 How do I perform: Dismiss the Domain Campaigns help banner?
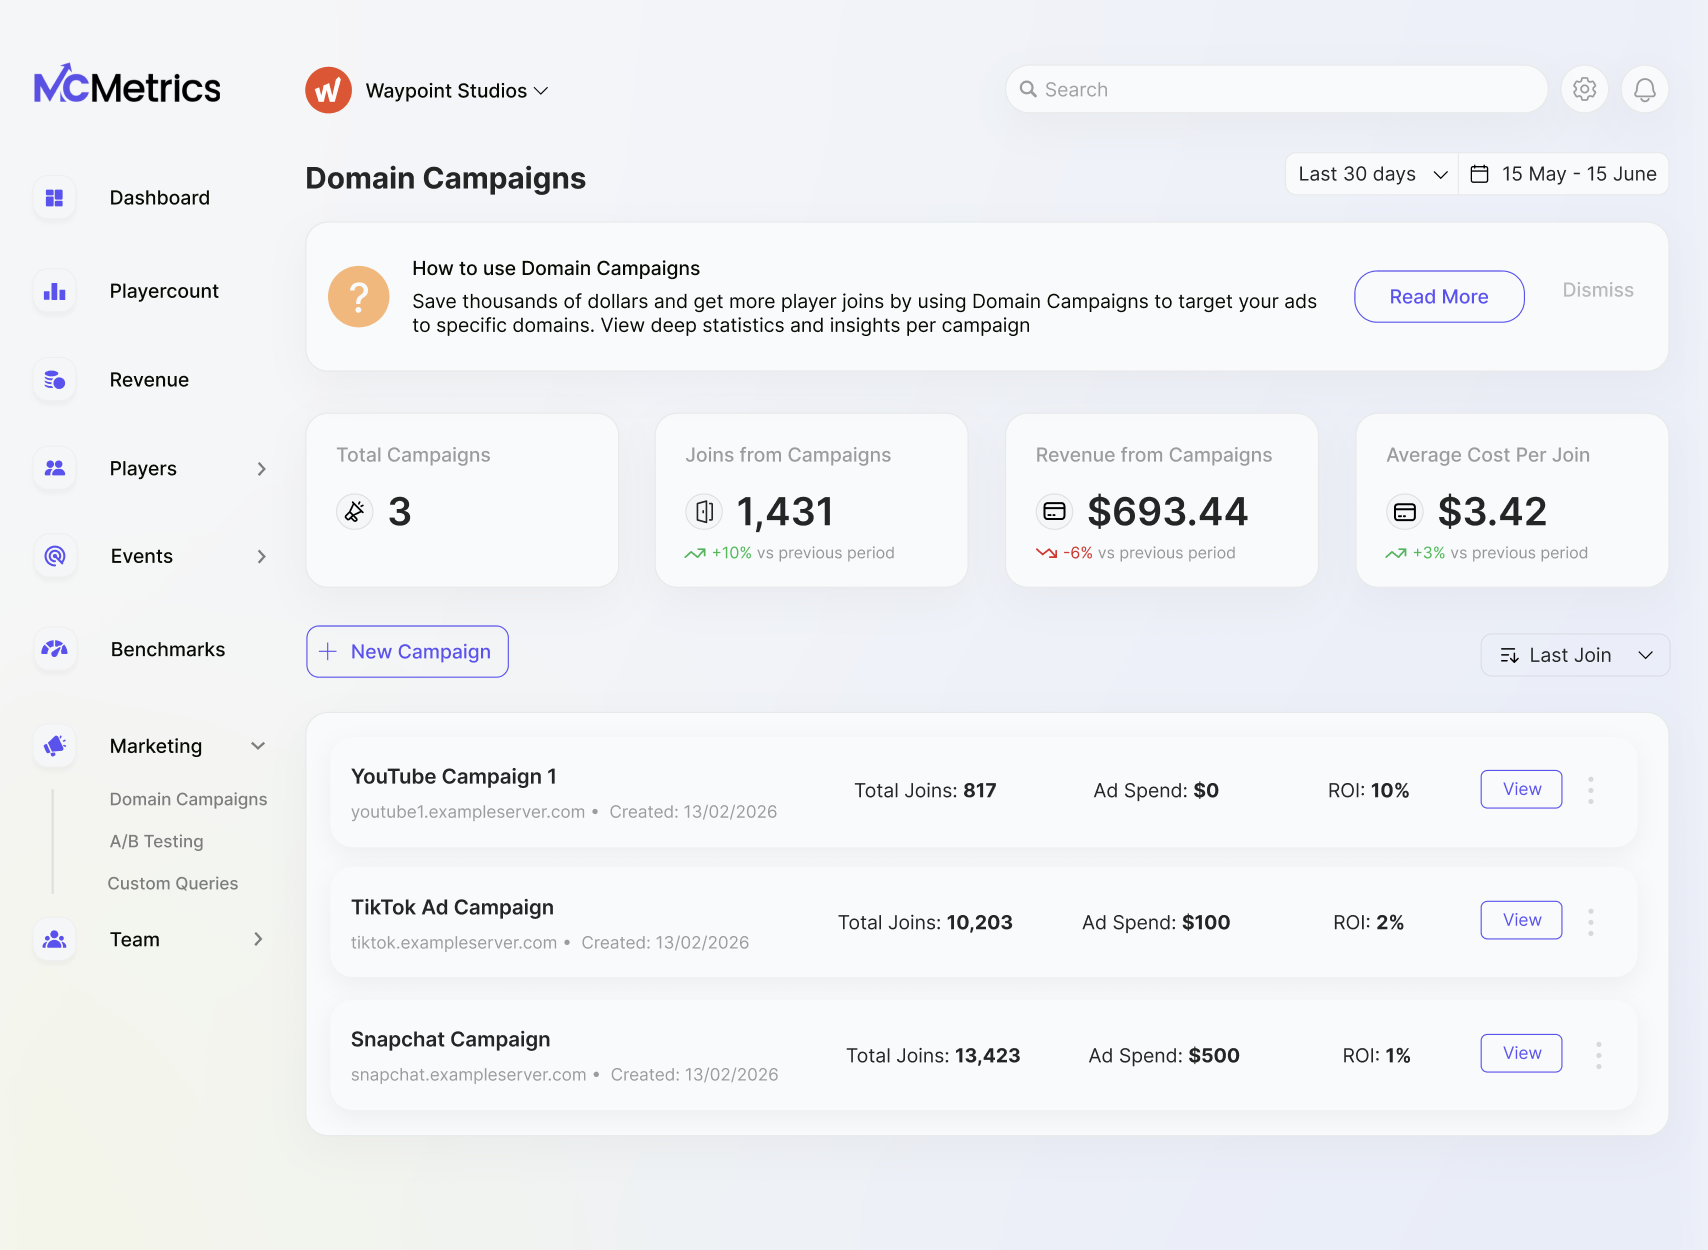click(x=1598, y=290)
